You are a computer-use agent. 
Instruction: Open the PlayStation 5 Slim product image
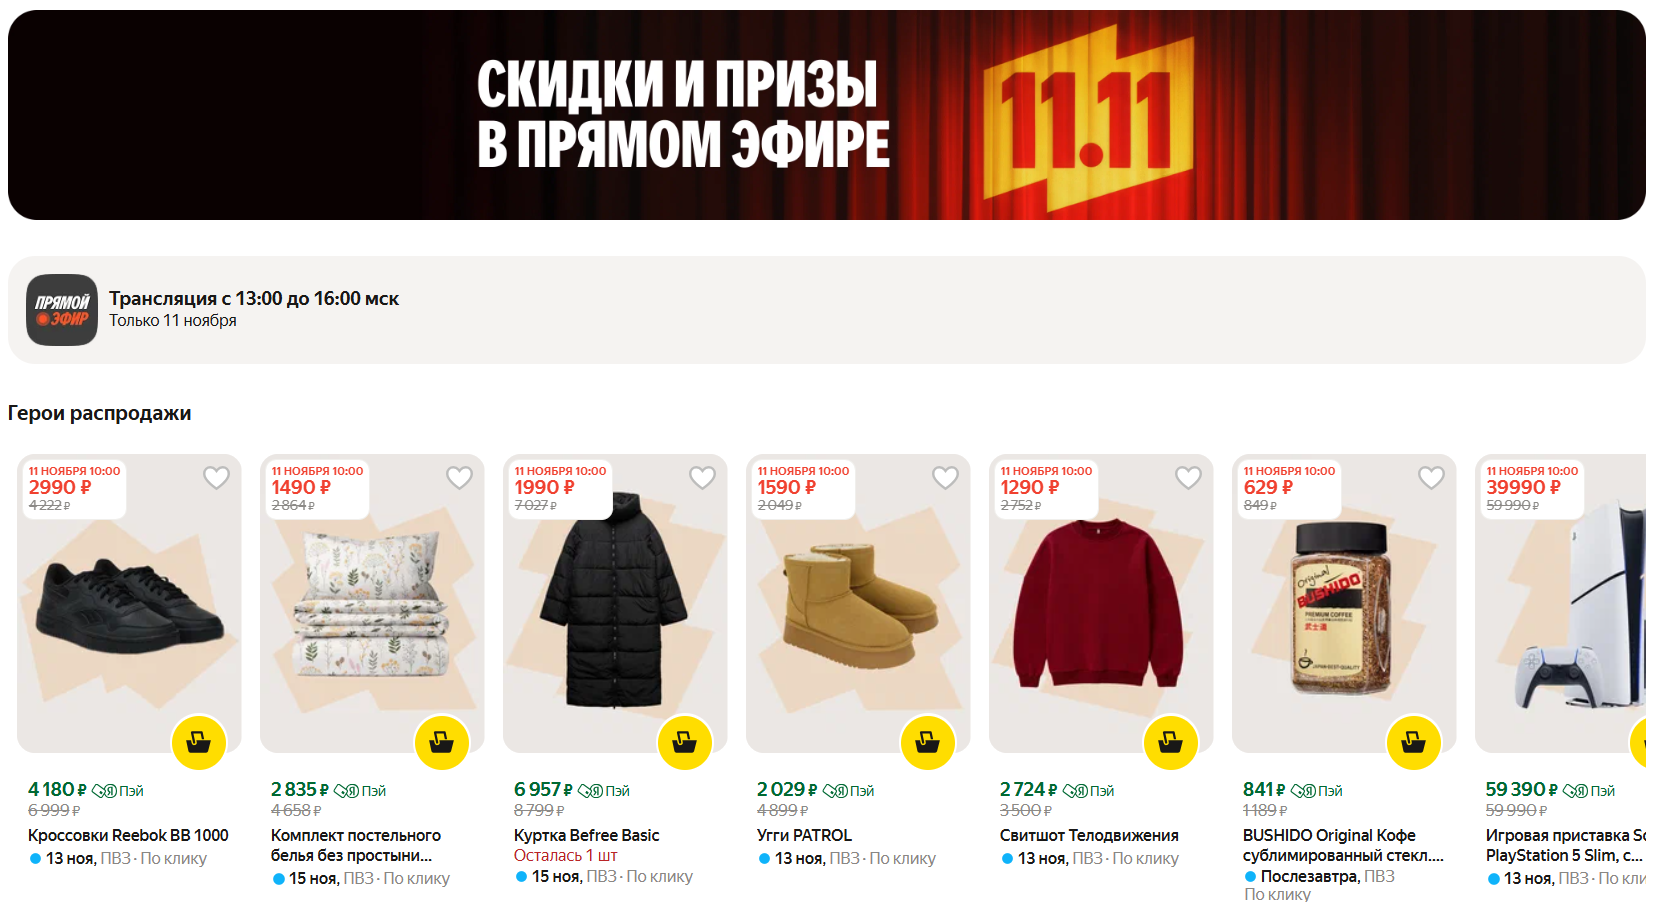[1561, 604]
